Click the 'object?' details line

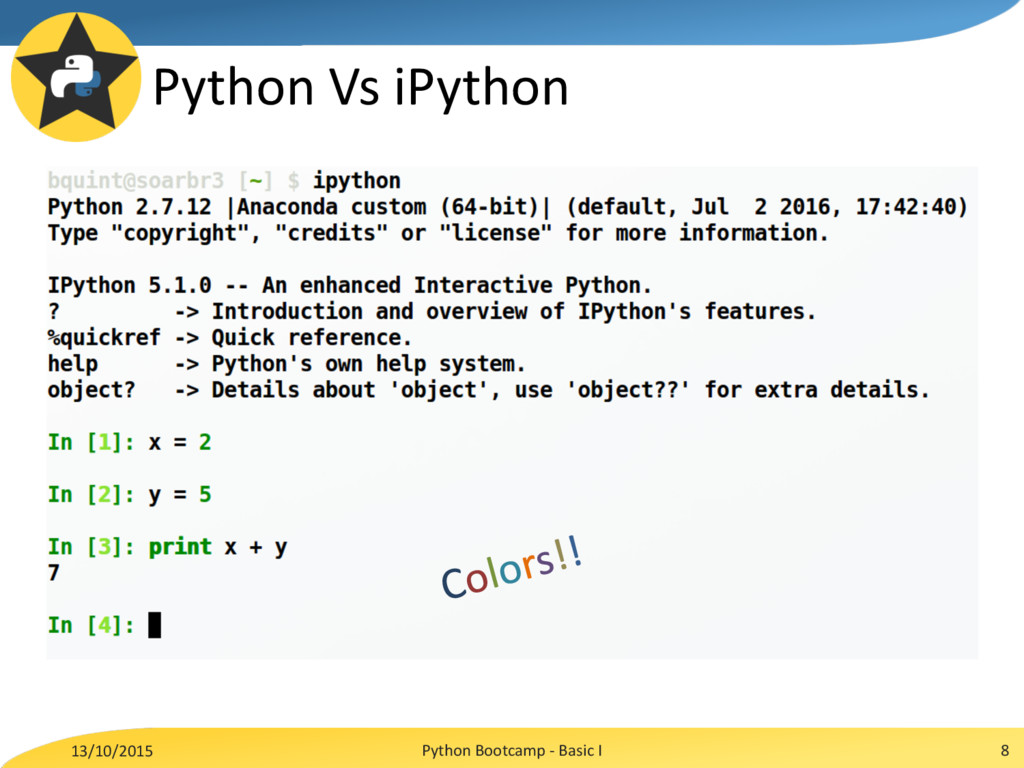[488, 390]
